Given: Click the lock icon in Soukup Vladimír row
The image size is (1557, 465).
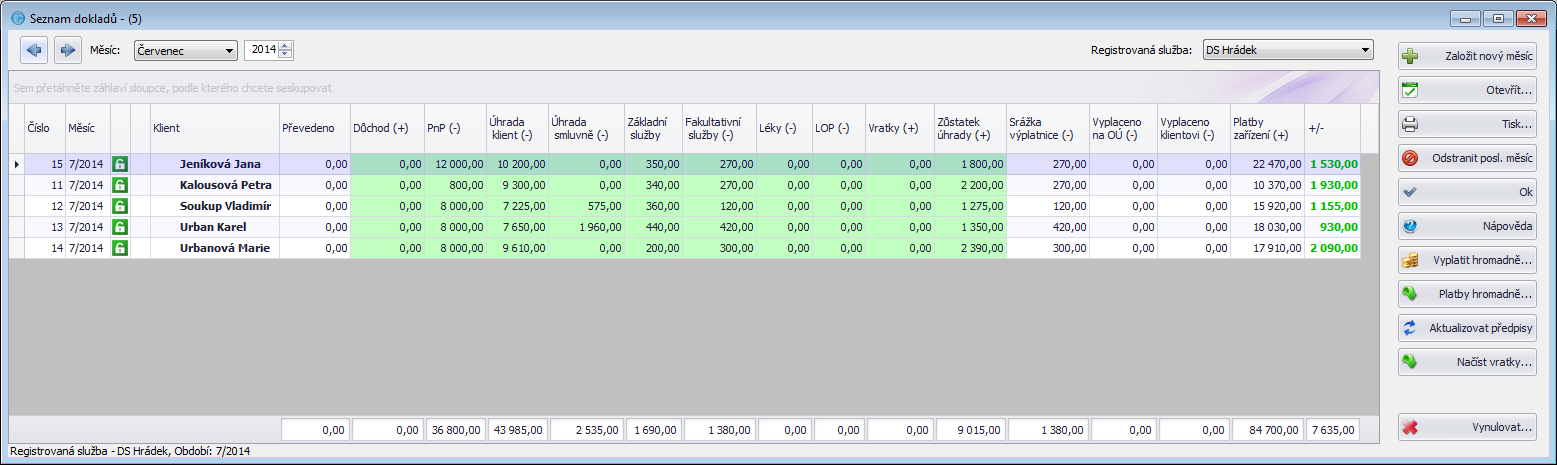Looking at the screenshot, I should pyautogui.click(x=120, y=205).
